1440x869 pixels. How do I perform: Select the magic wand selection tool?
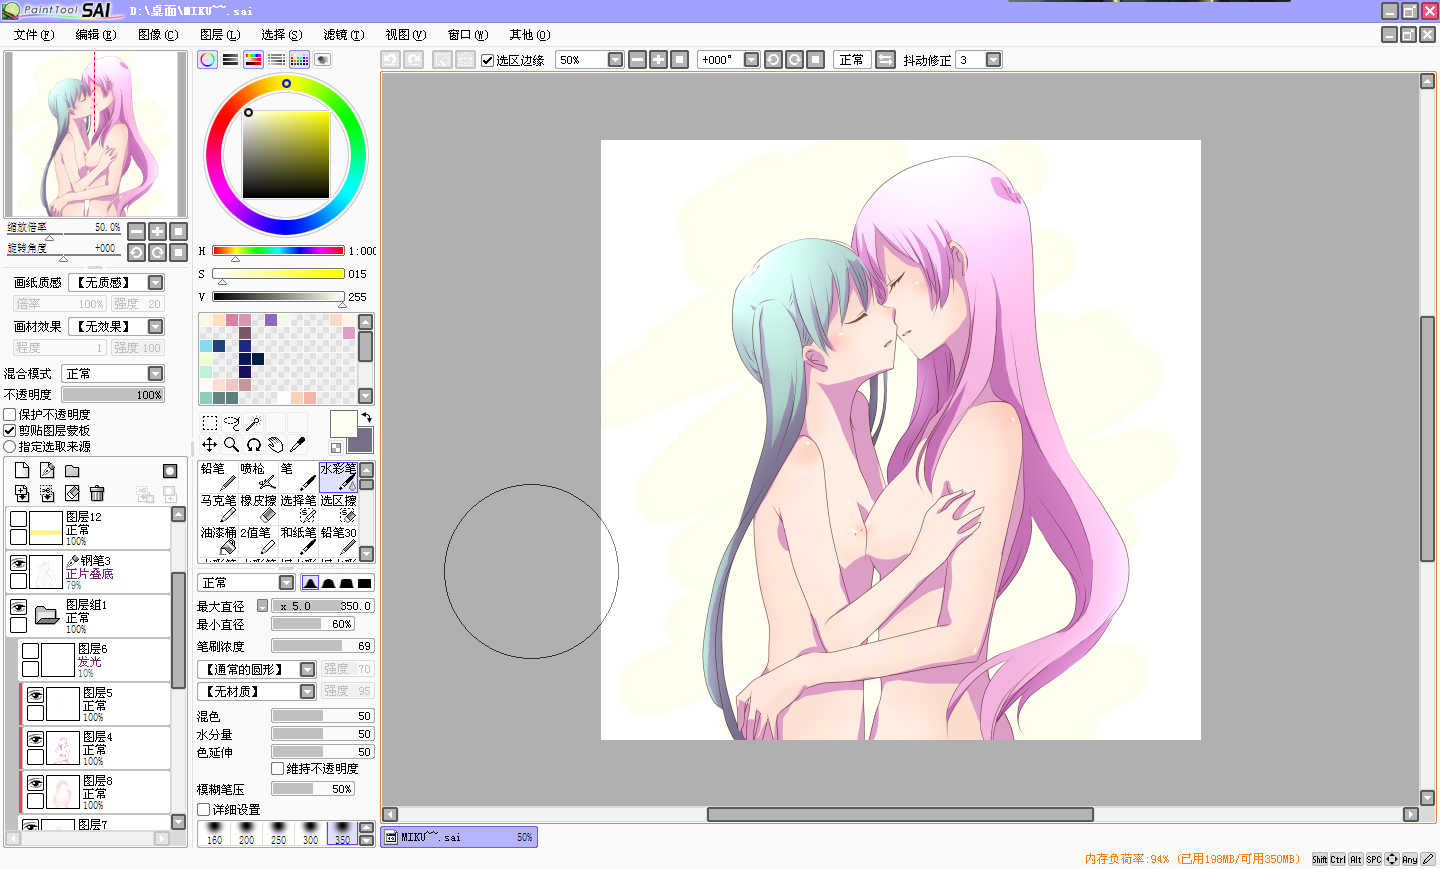click(254, 423)
